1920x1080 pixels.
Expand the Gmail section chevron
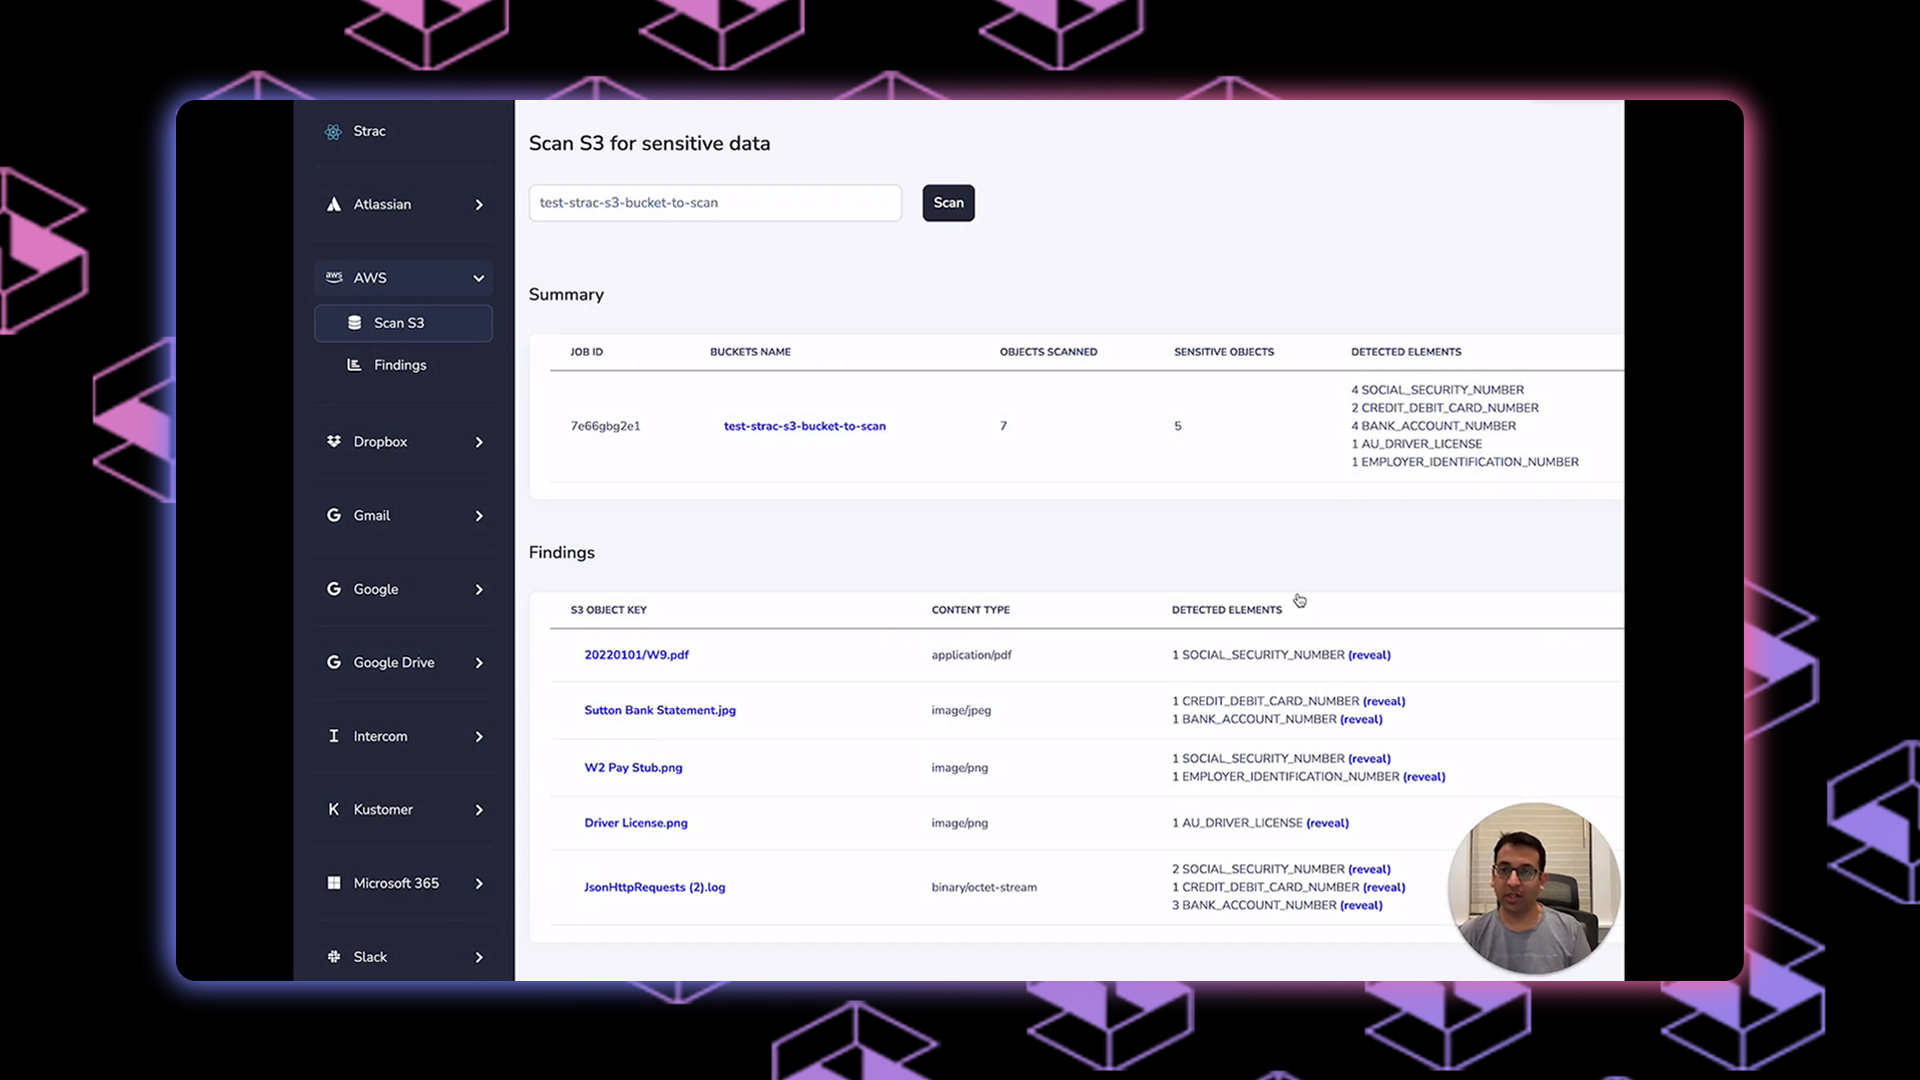(x=479, y=516)
